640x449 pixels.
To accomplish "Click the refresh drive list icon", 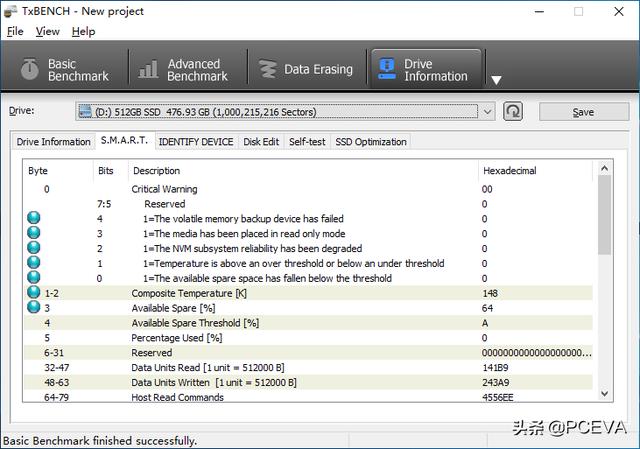I will tap(513, 111).
